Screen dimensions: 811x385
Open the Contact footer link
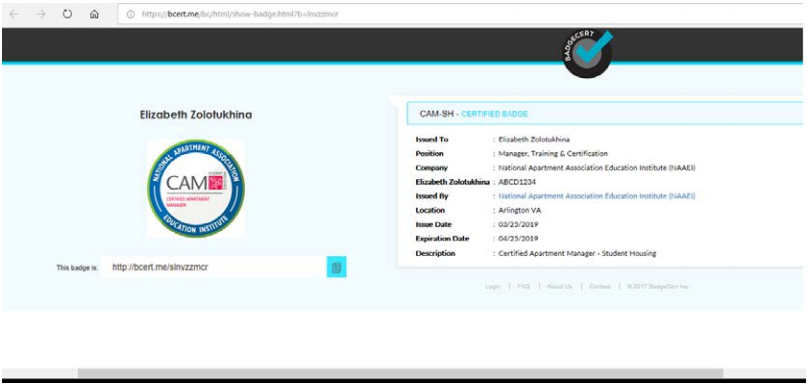599,287
